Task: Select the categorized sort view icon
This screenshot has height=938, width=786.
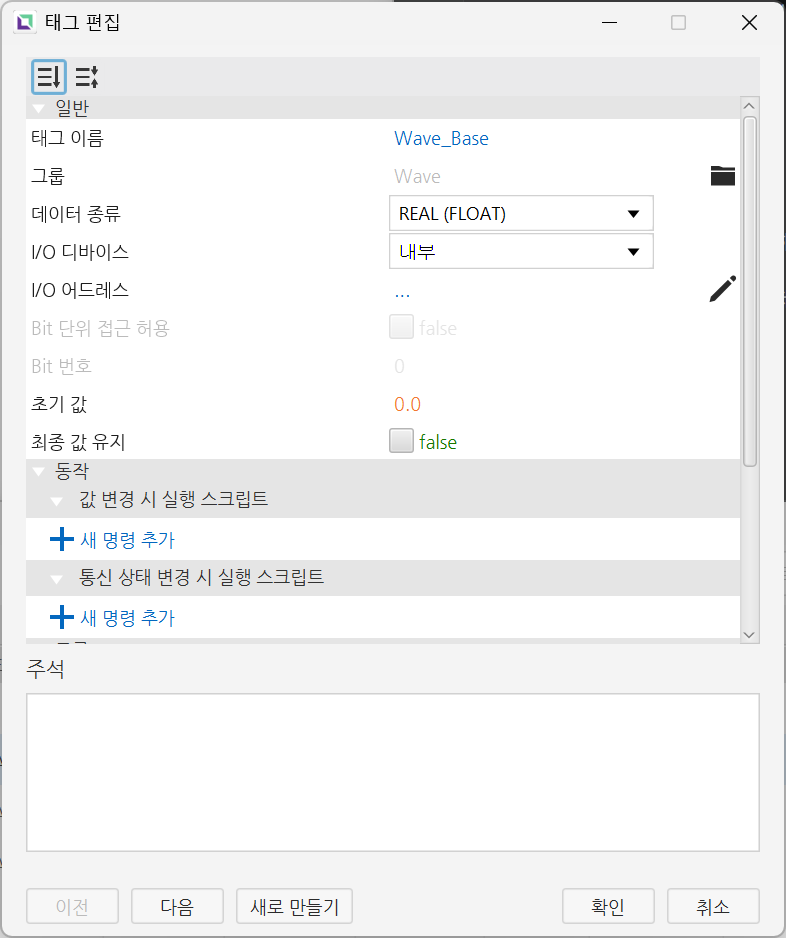Action: click(48, 77)
